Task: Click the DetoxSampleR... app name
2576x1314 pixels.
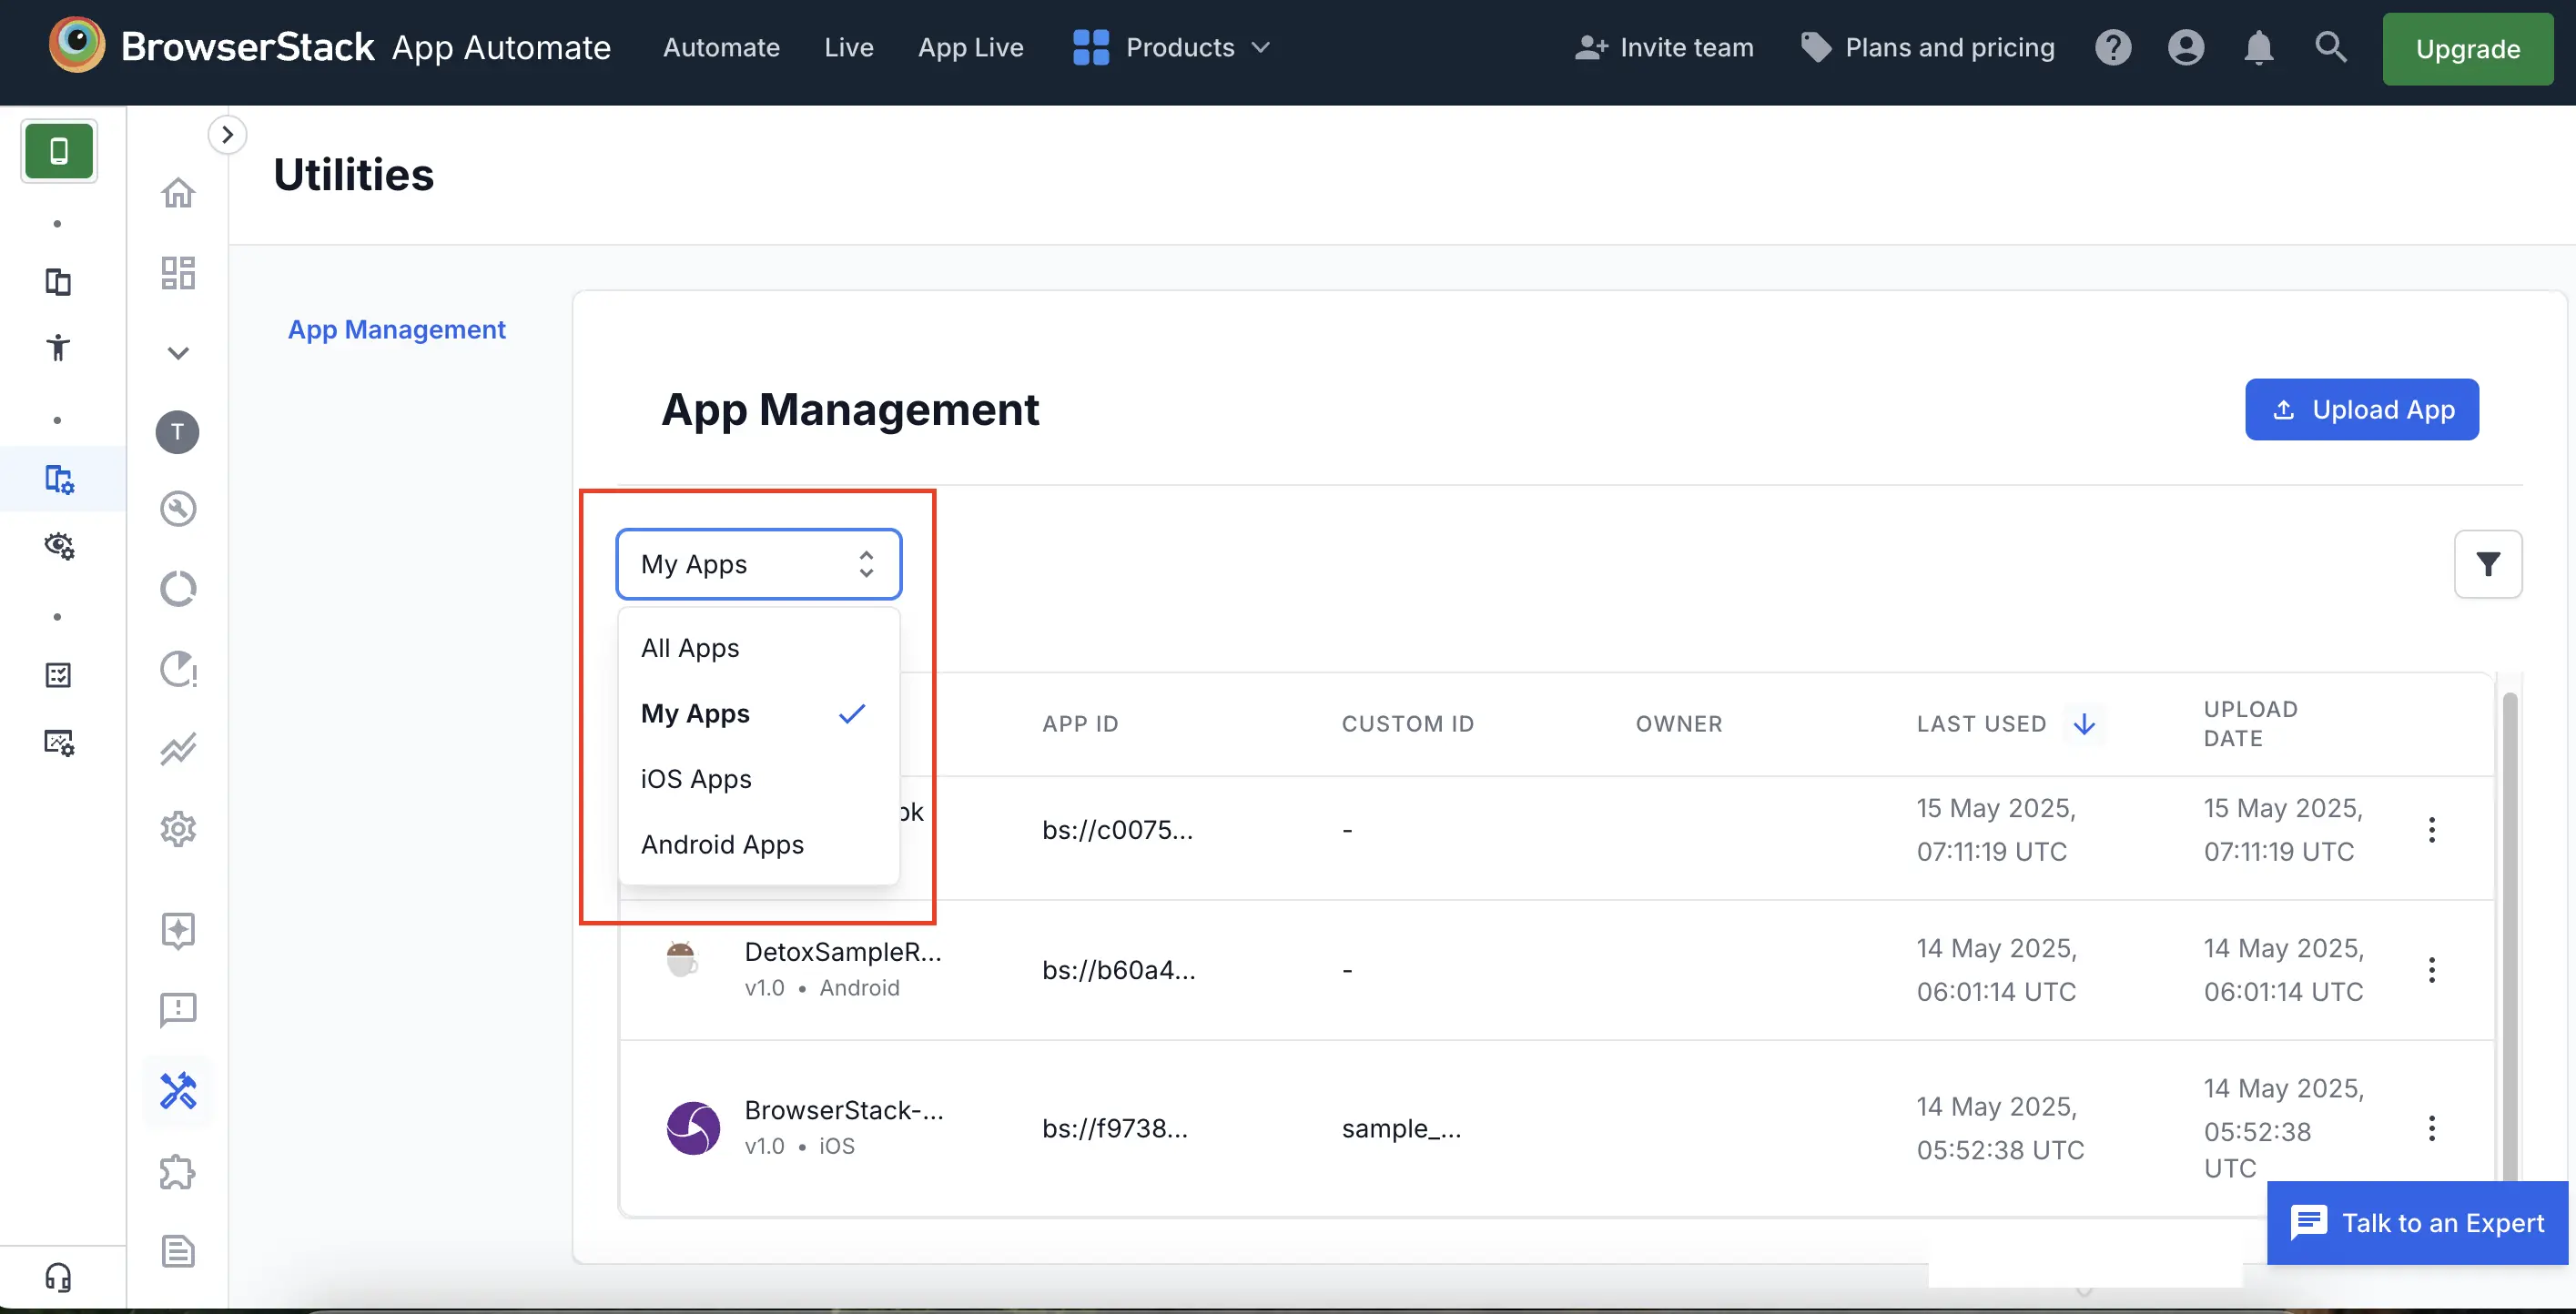Action: click(x=843, y=951)
